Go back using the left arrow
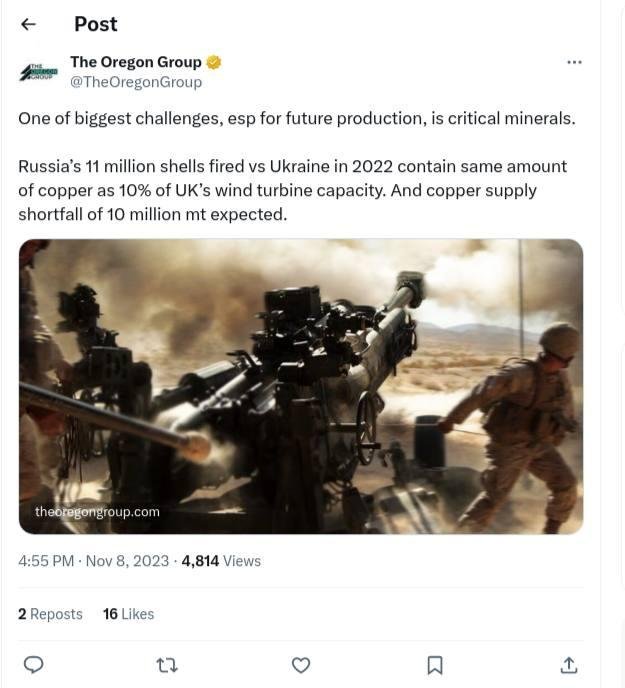This screenshot has height=688, width=625. (28, 24)
